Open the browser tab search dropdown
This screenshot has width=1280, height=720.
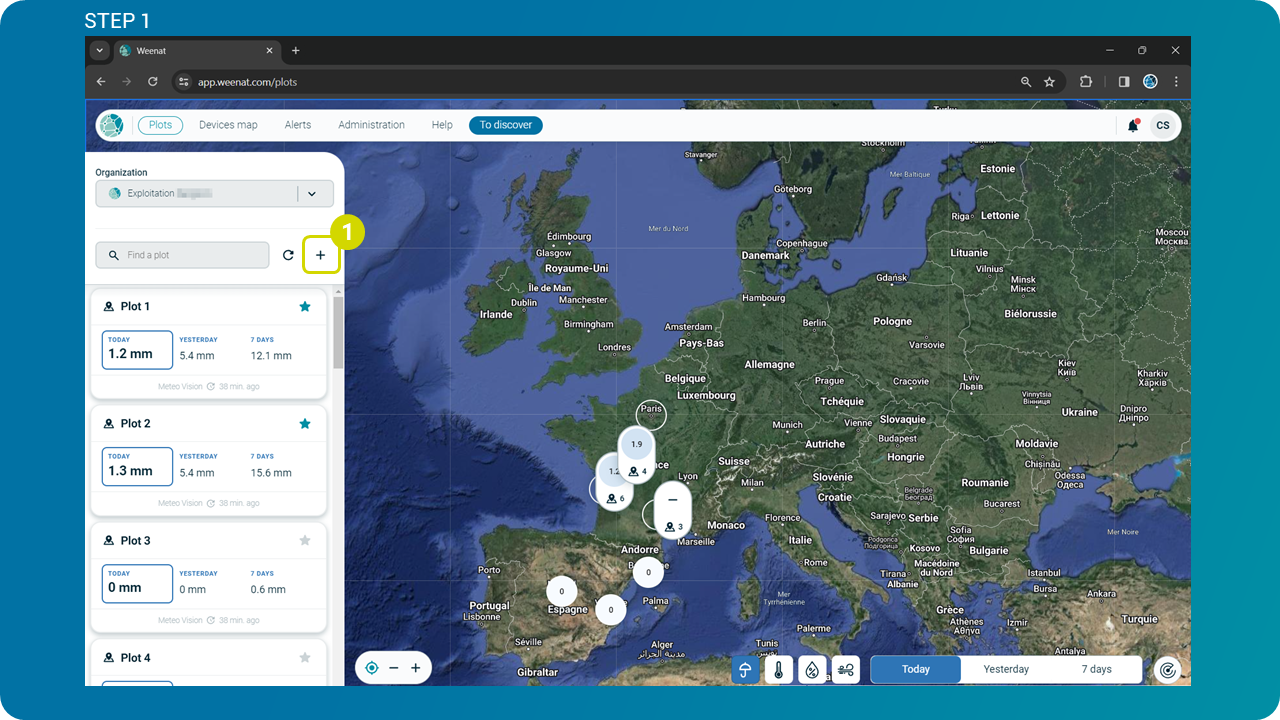coord(99,51)
